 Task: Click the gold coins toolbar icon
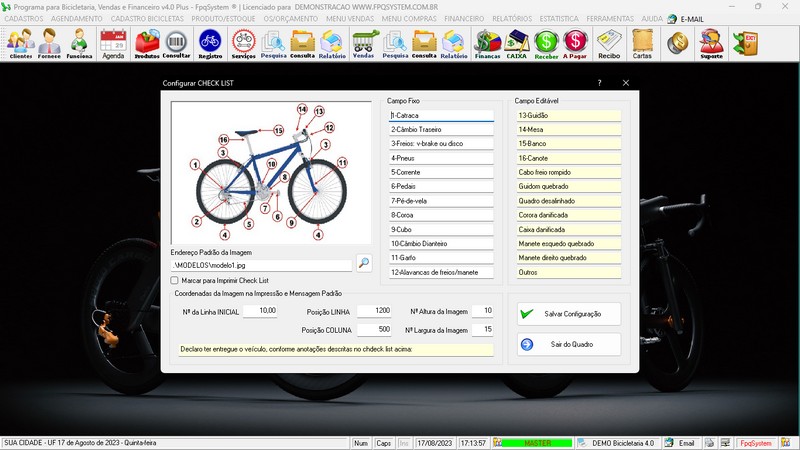(x=678, y=43)
